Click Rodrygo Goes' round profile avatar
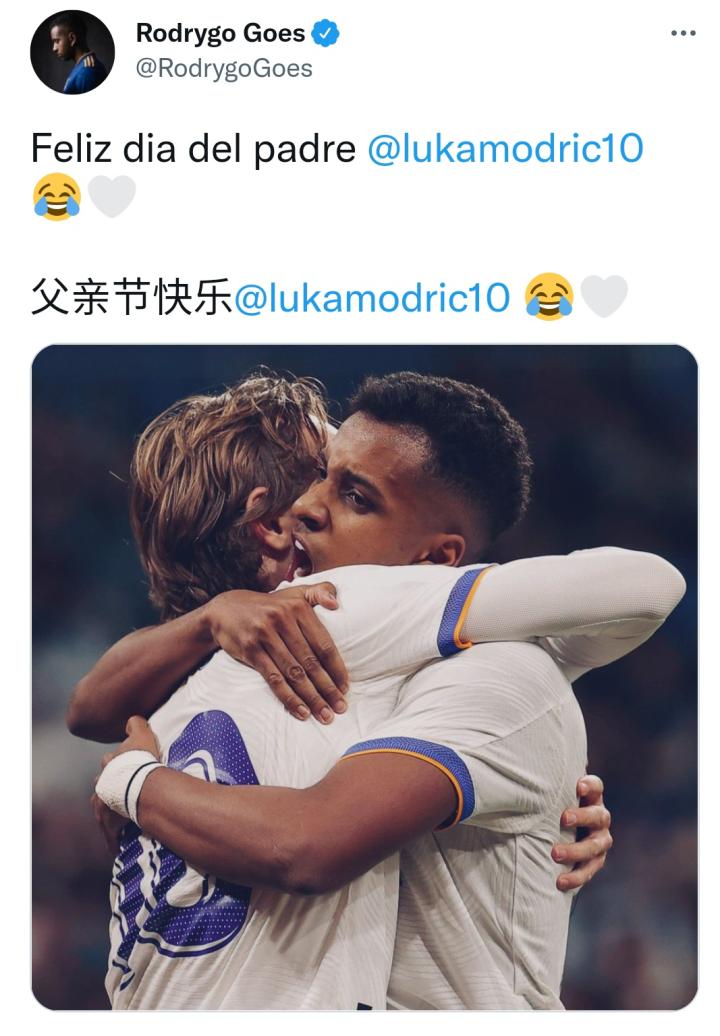Screen dimensions: 720x1036 (x=72, y=52)
